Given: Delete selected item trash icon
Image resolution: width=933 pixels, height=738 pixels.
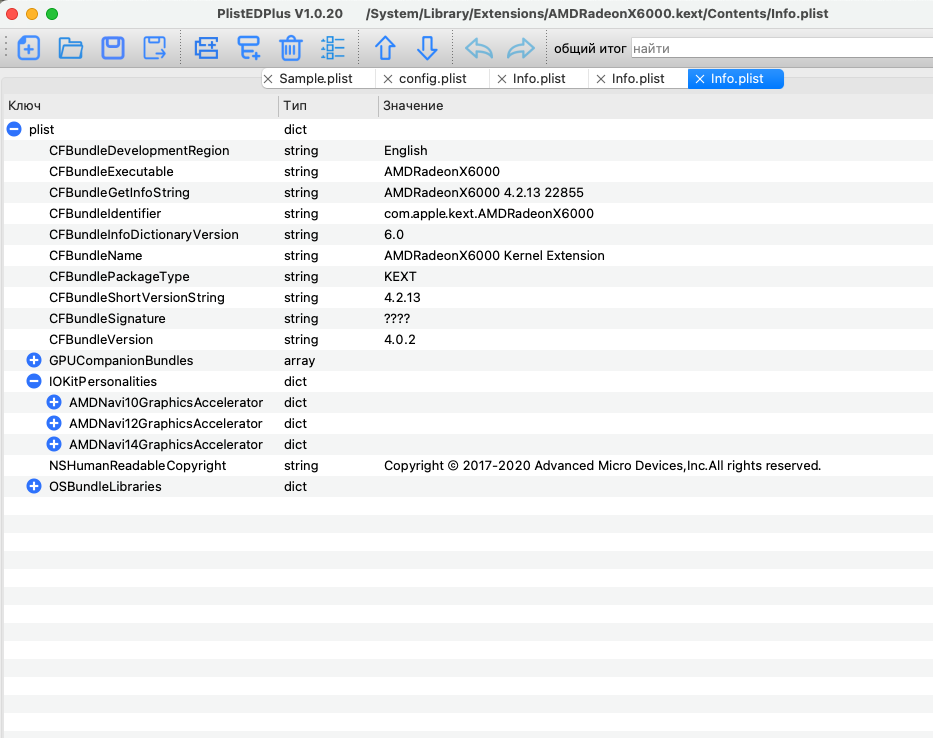Looking at the screenshot, I should [291, 48].
